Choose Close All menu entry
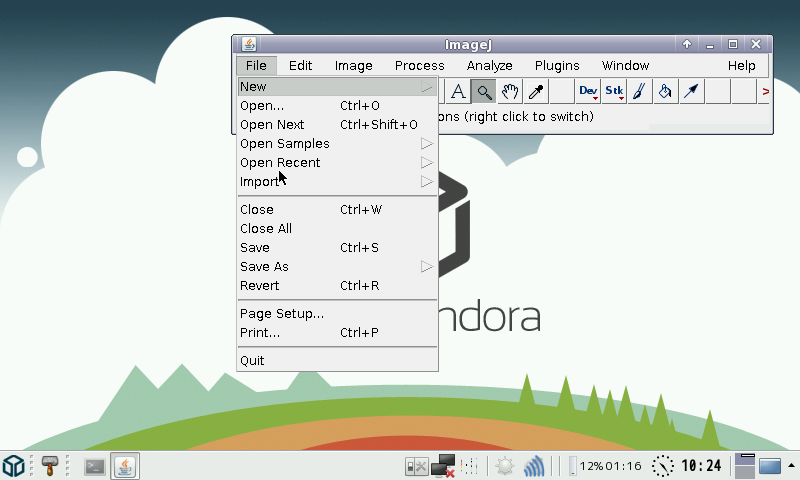The width and height of the screenshot is (800, 480). tap(337, 229)
